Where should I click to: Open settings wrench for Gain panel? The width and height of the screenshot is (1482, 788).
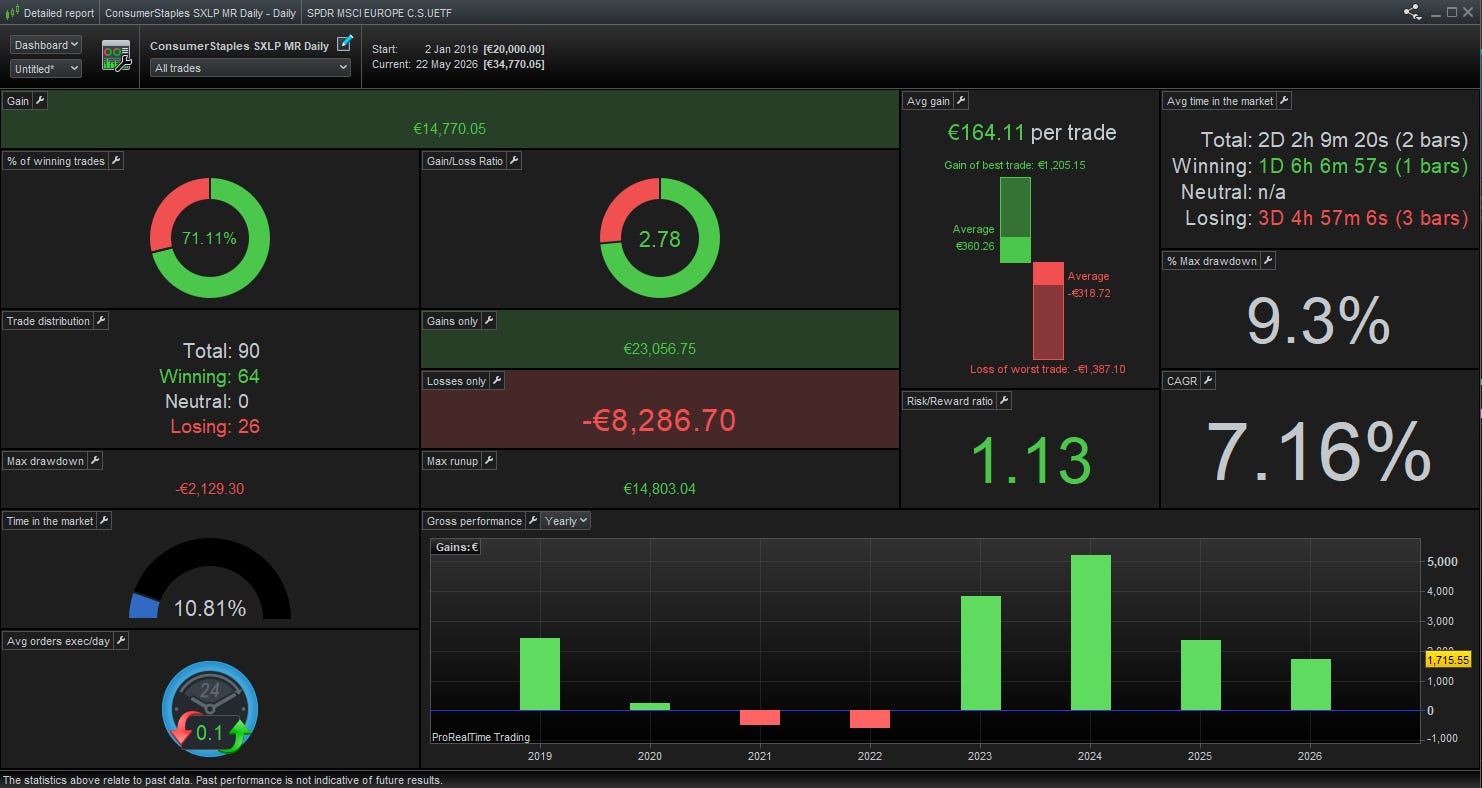[x=40, y=101]
